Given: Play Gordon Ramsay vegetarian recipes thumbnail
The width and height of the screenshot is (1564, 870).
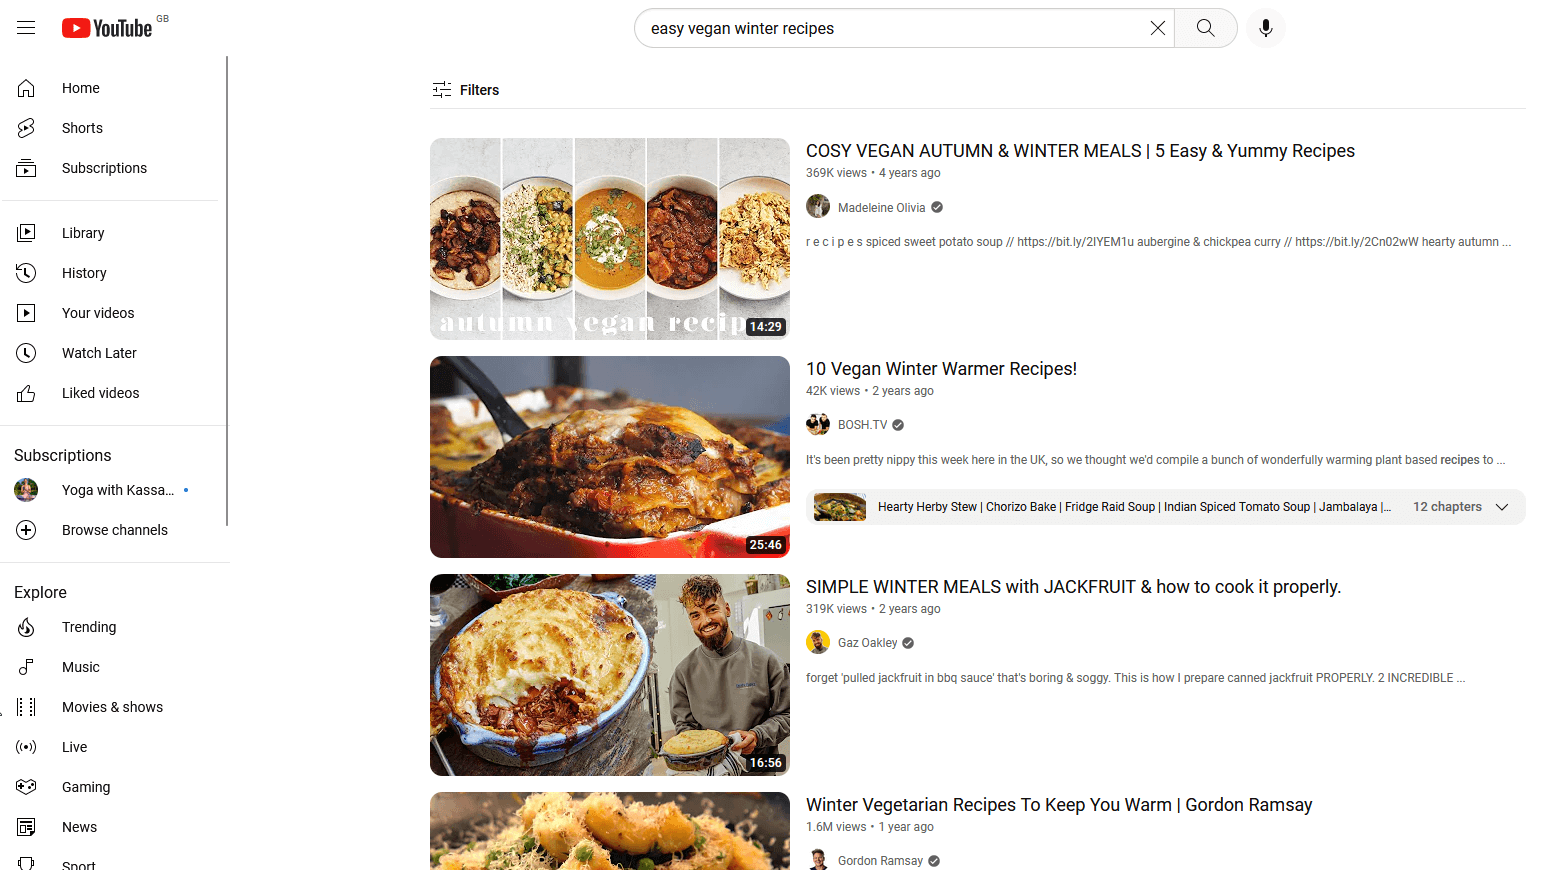Looking at the screenshot, I should pyautogui.click(x=610, y=831).
